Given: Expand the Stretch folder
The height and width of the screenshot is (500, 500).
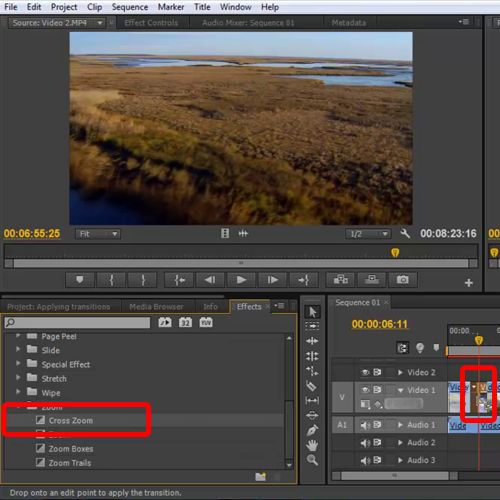Looking at the screenshot, I should (18, 377).
